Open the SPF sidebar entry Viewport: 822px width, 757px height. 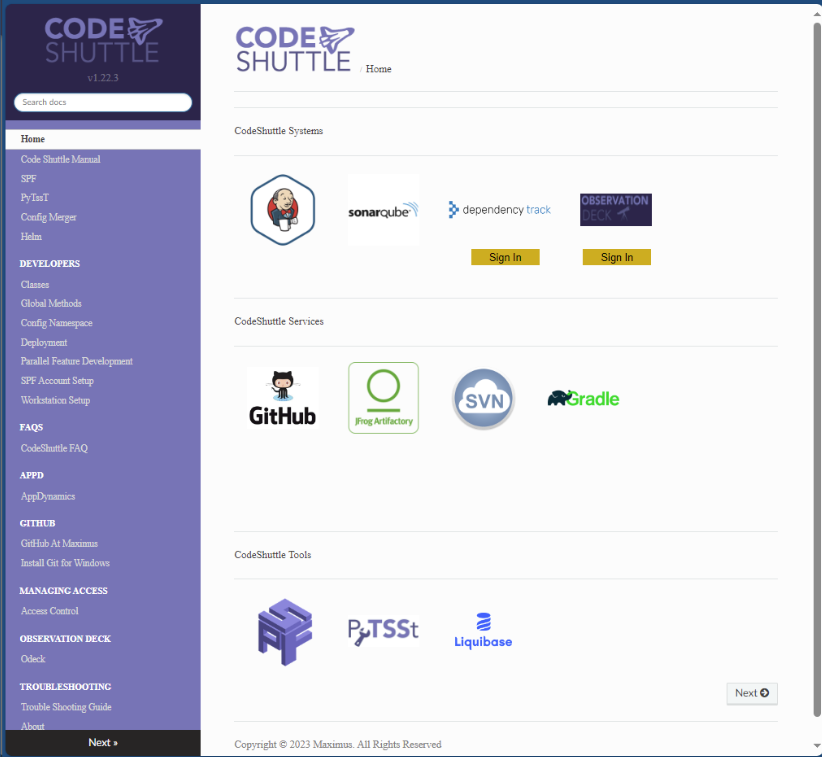pyautogui.click(x=28, y=179)
